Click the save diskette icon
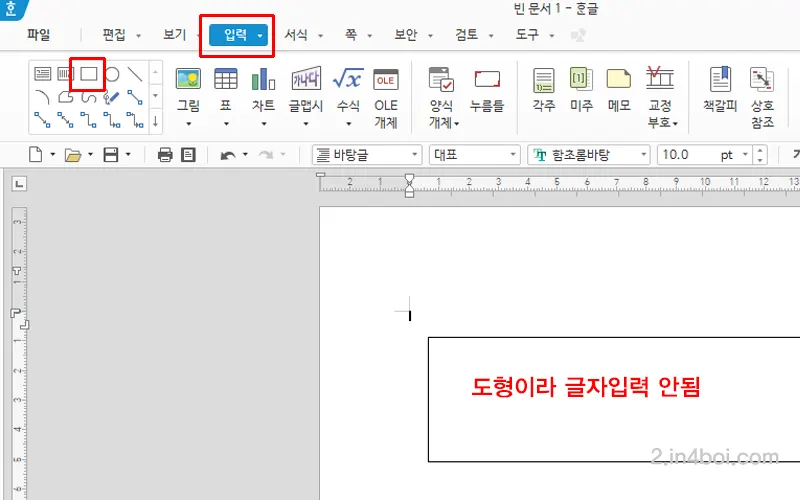Screen dimensions: 800x500 point(111,155)
